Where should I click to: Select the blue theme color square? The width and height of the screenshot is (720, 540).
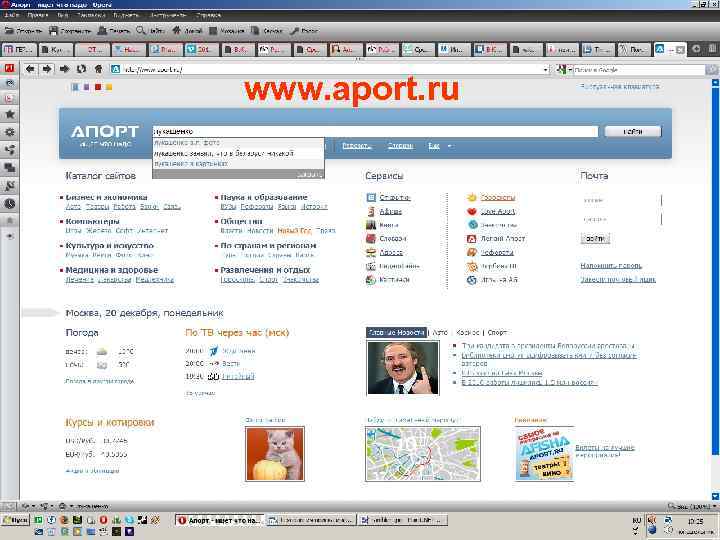75,87
